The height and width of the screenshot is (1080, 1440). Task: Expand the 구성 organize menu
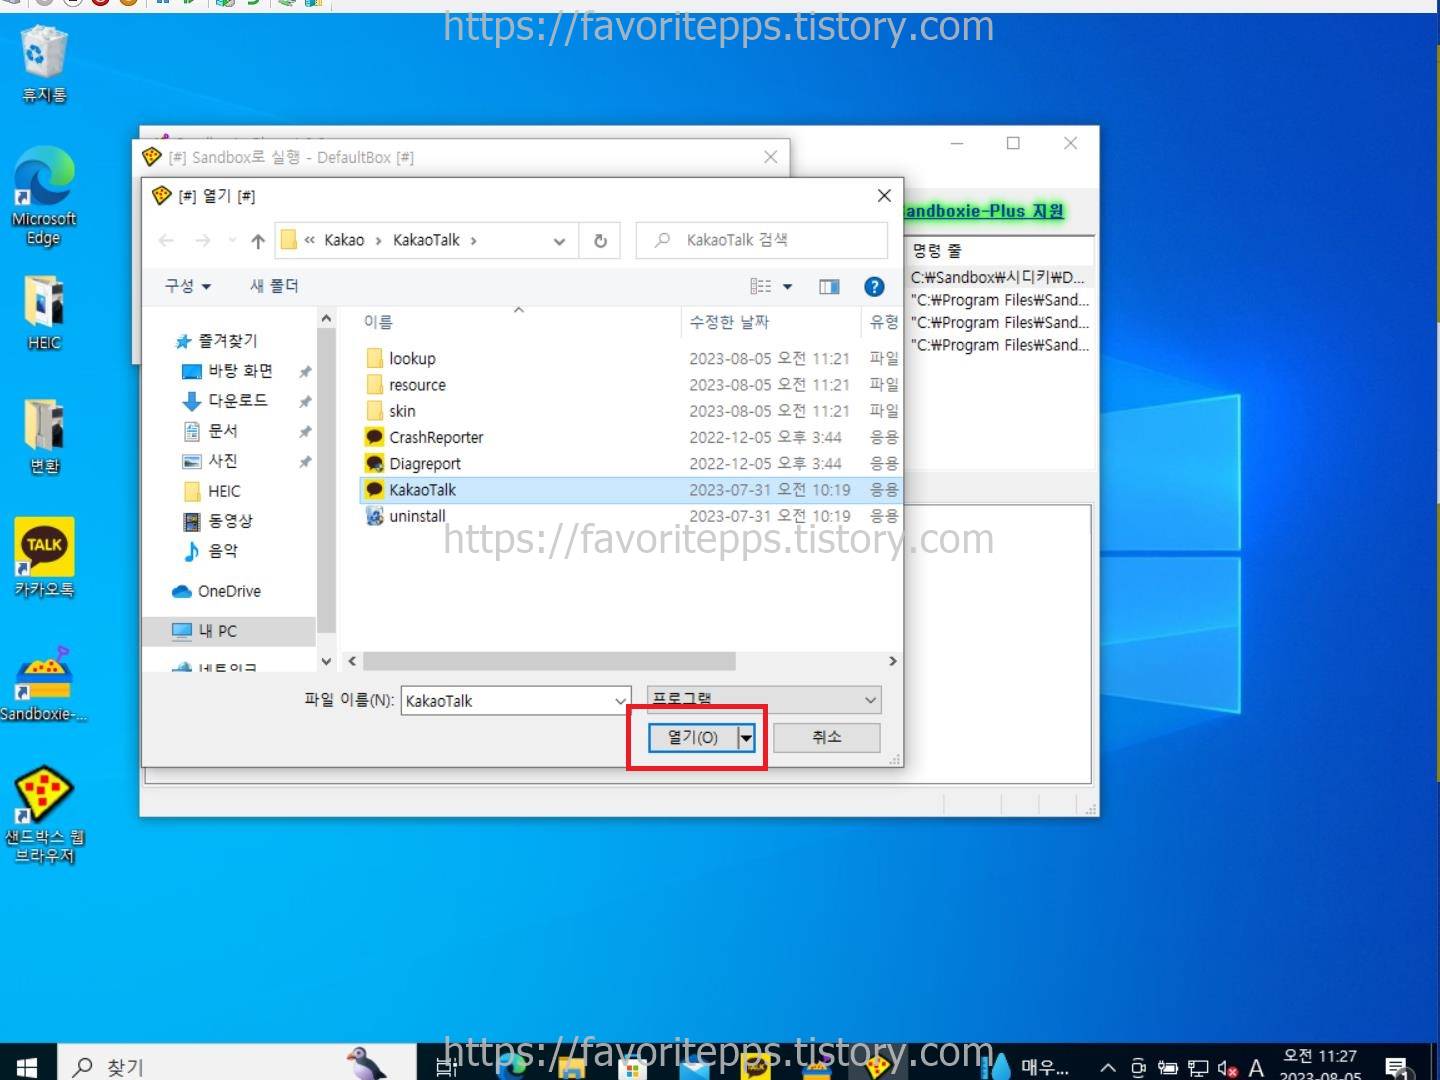pyautogui.click(x=188, y=286)
